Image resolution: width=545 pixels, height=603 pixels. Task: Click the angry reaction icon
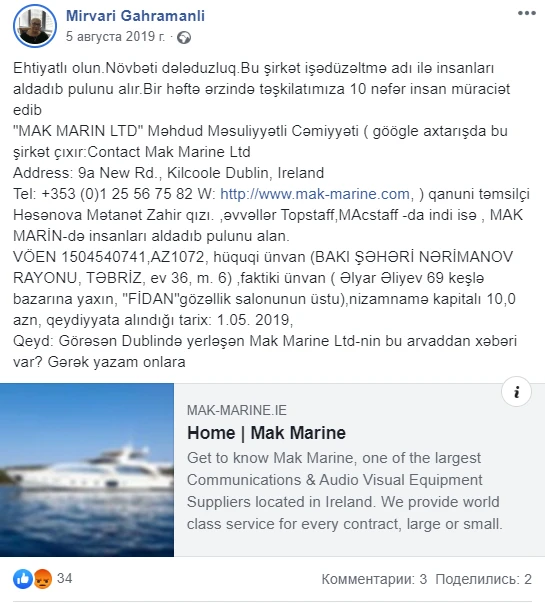tap(43, 578)
